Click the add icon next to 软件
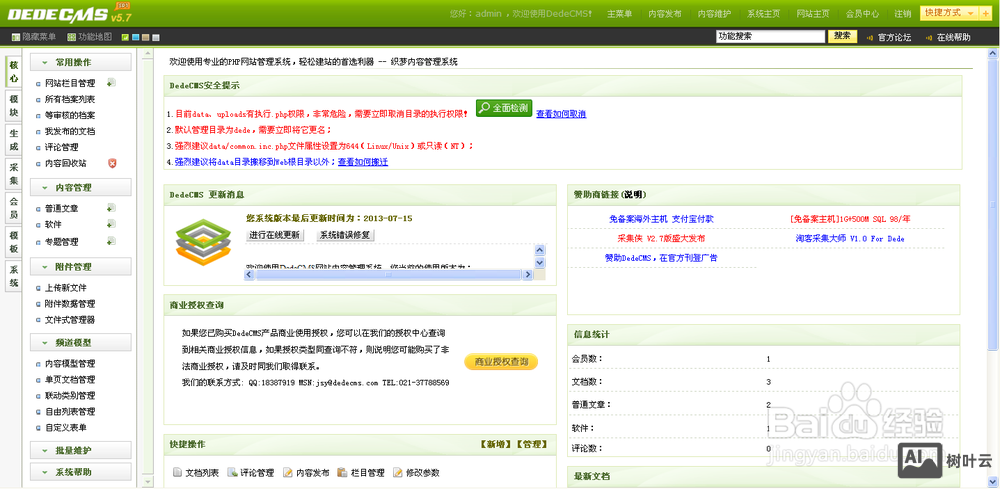 [x=111, y=224]
